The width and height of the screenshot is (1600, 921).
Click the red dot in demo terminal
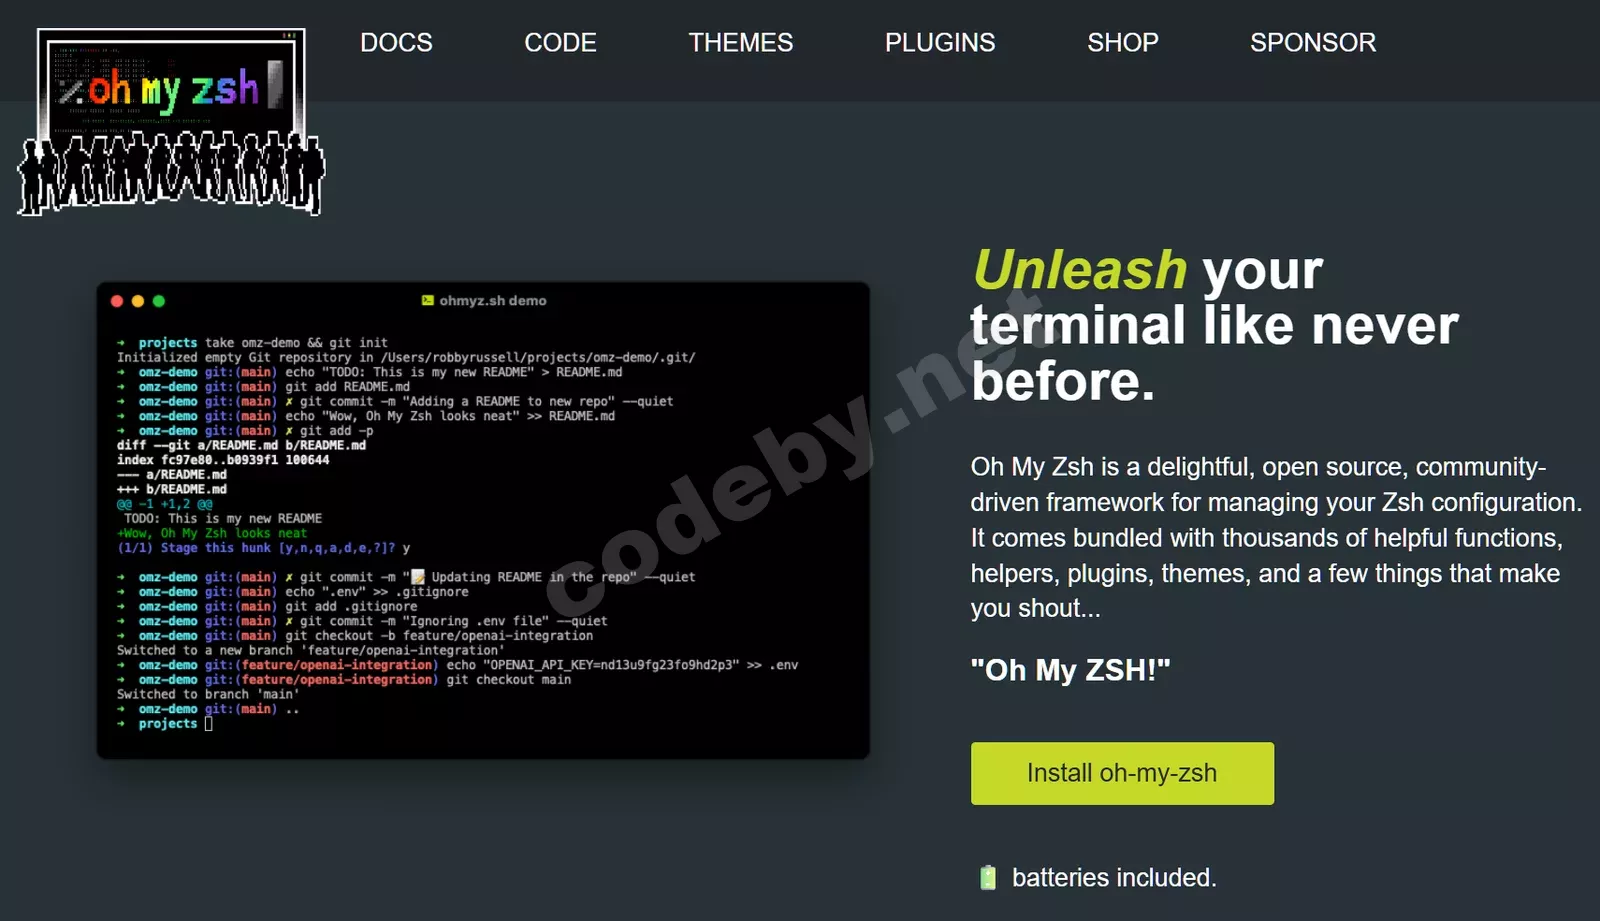tap(117, 301)
